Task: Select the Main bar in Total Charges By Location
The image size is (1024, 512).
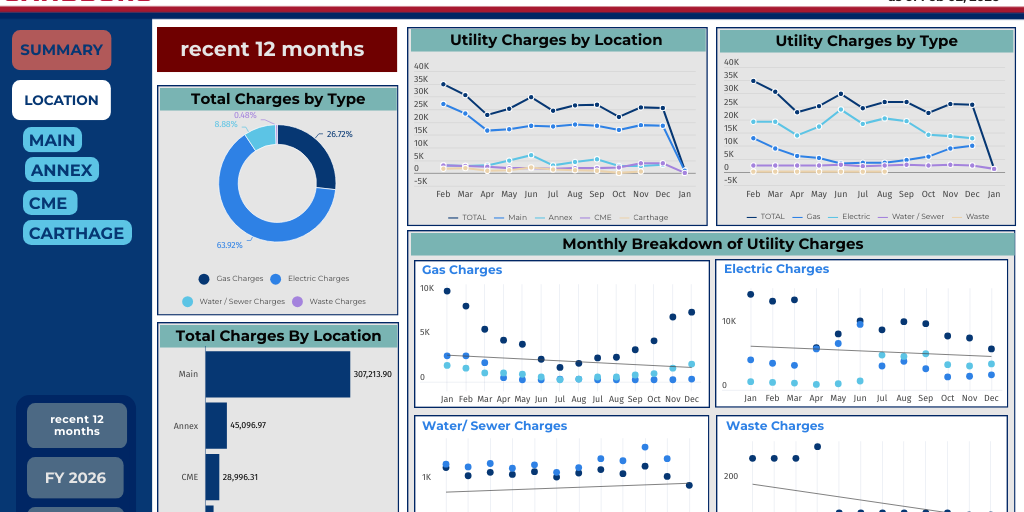Action: point(278,374)
